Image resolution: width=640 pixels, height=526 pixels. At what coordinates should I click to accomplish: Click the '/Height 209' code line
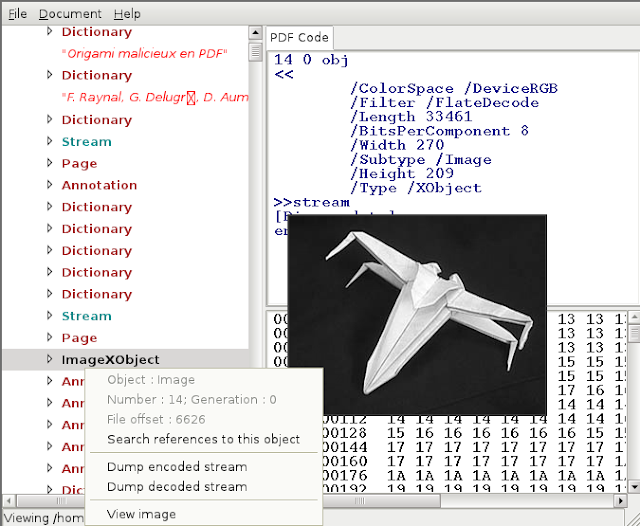pos(402,173)
